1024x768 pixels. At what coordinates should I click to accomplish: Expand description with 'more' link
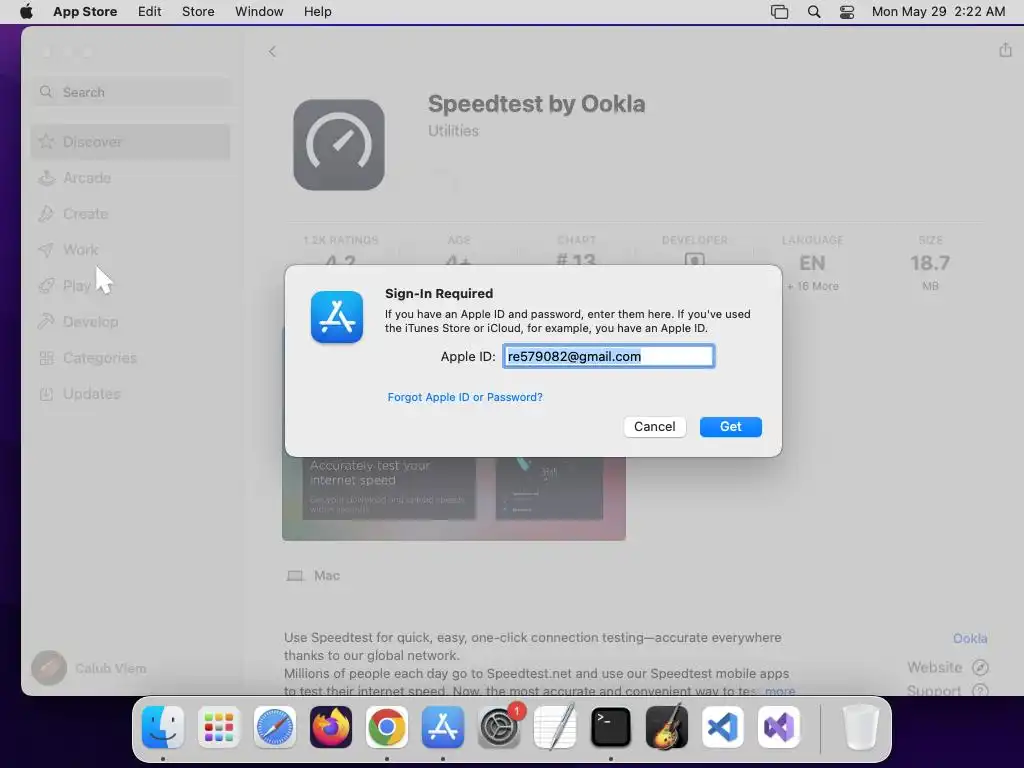780,690
